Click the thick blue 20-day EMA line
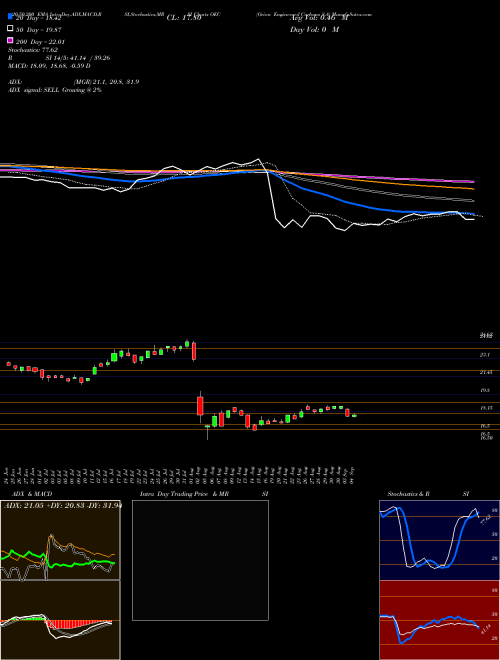The image size is (500, 660). click(328, 195)
